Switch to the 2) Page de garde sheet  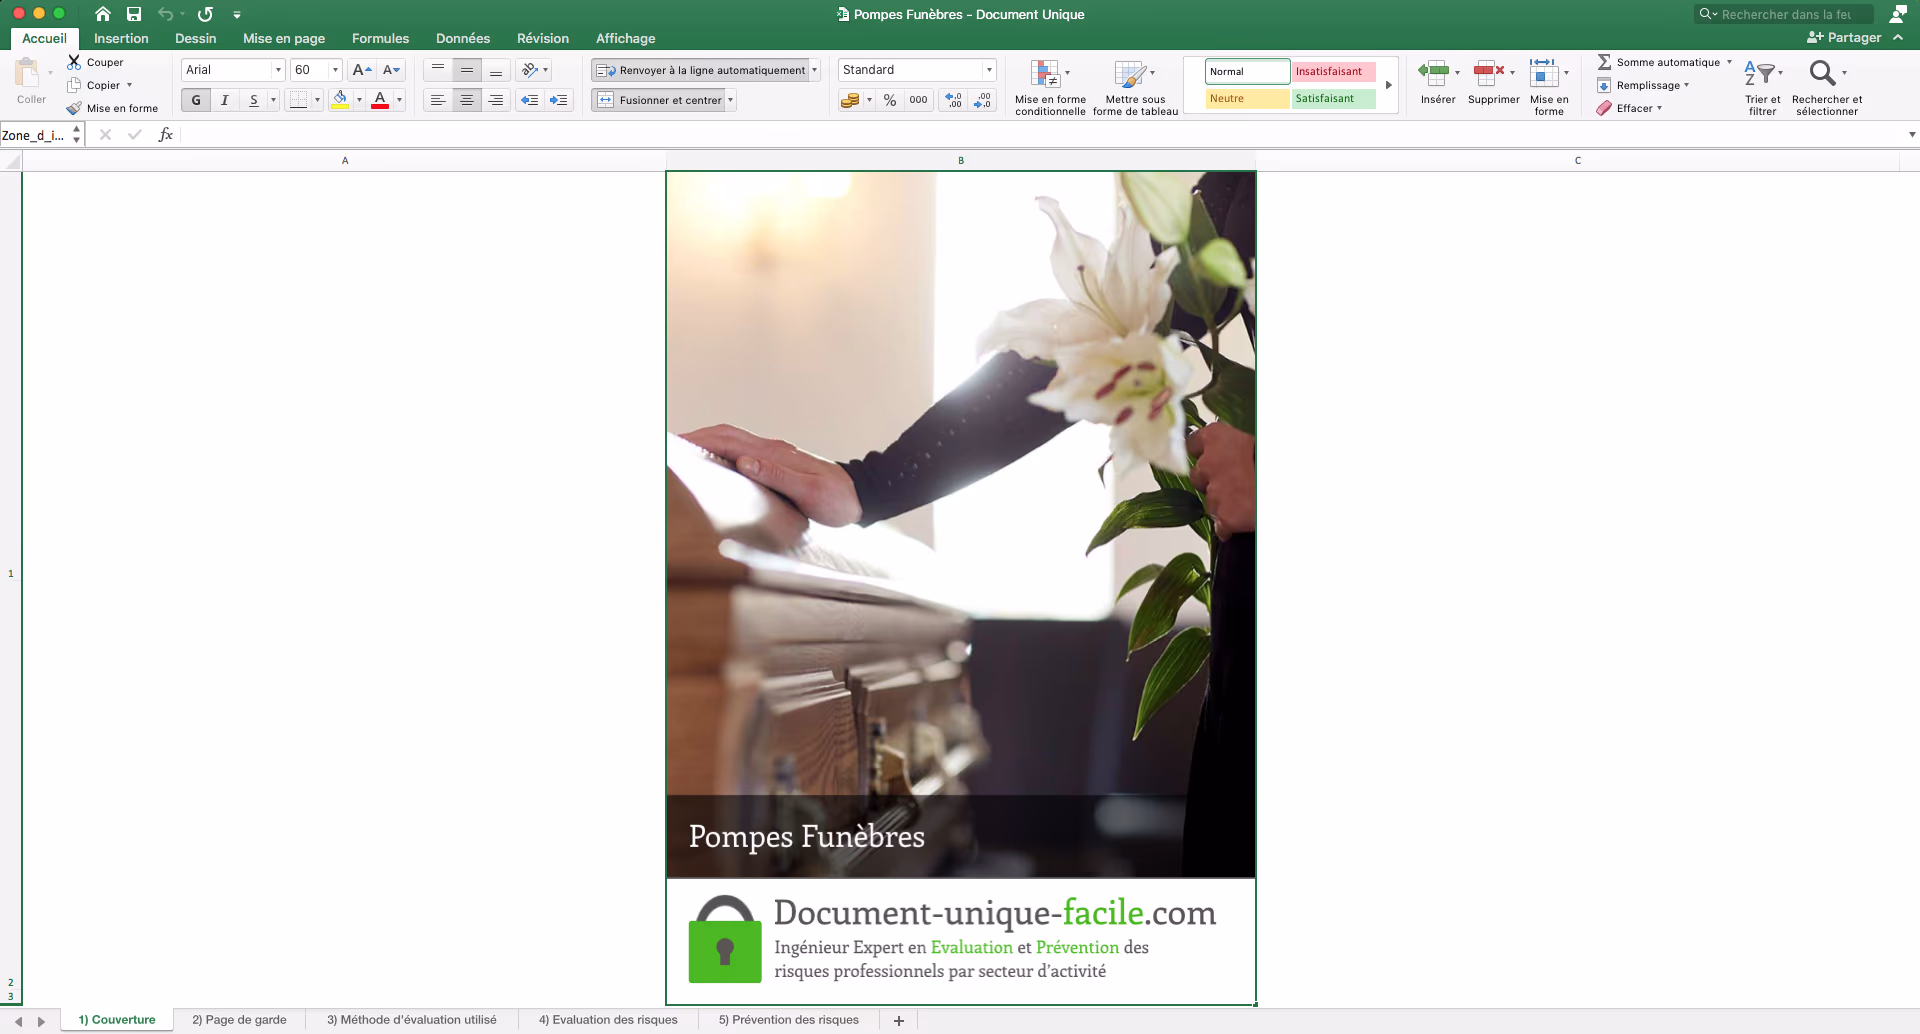239,1020
